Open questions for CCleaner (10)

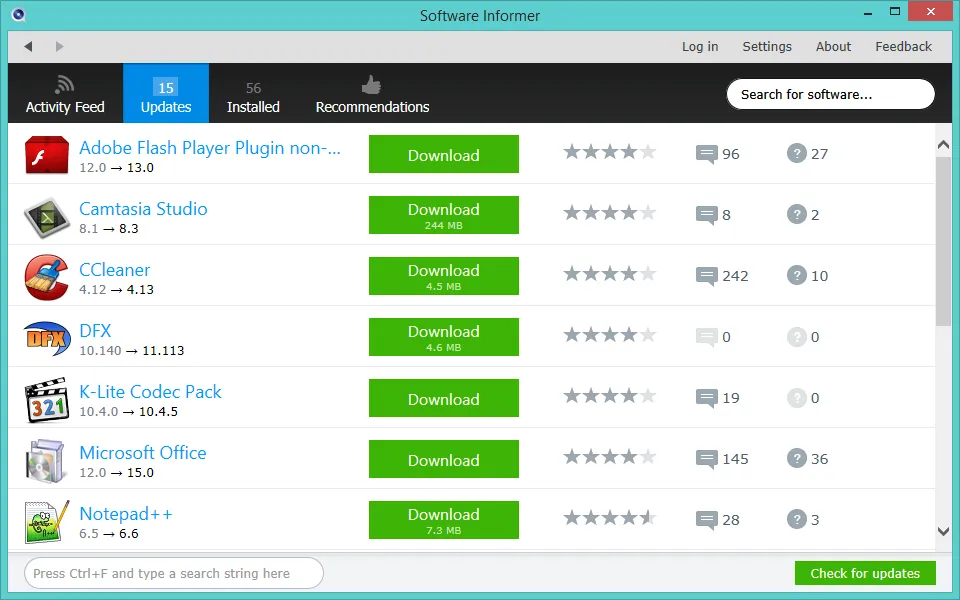(x=808, y=276)
